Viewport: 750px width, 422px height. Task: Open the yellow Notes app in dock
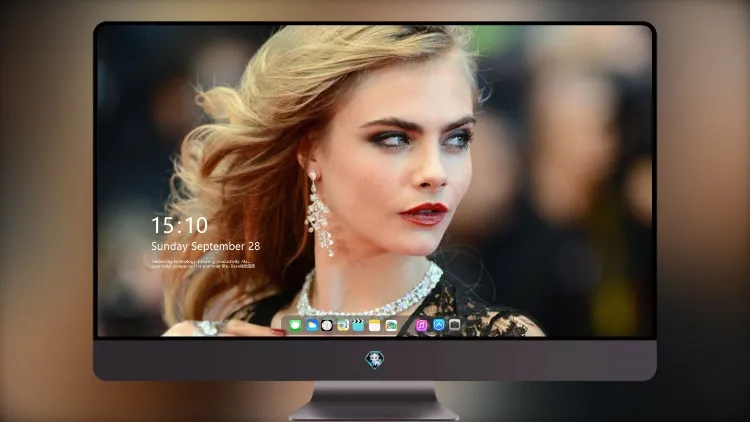click(375, 325)
